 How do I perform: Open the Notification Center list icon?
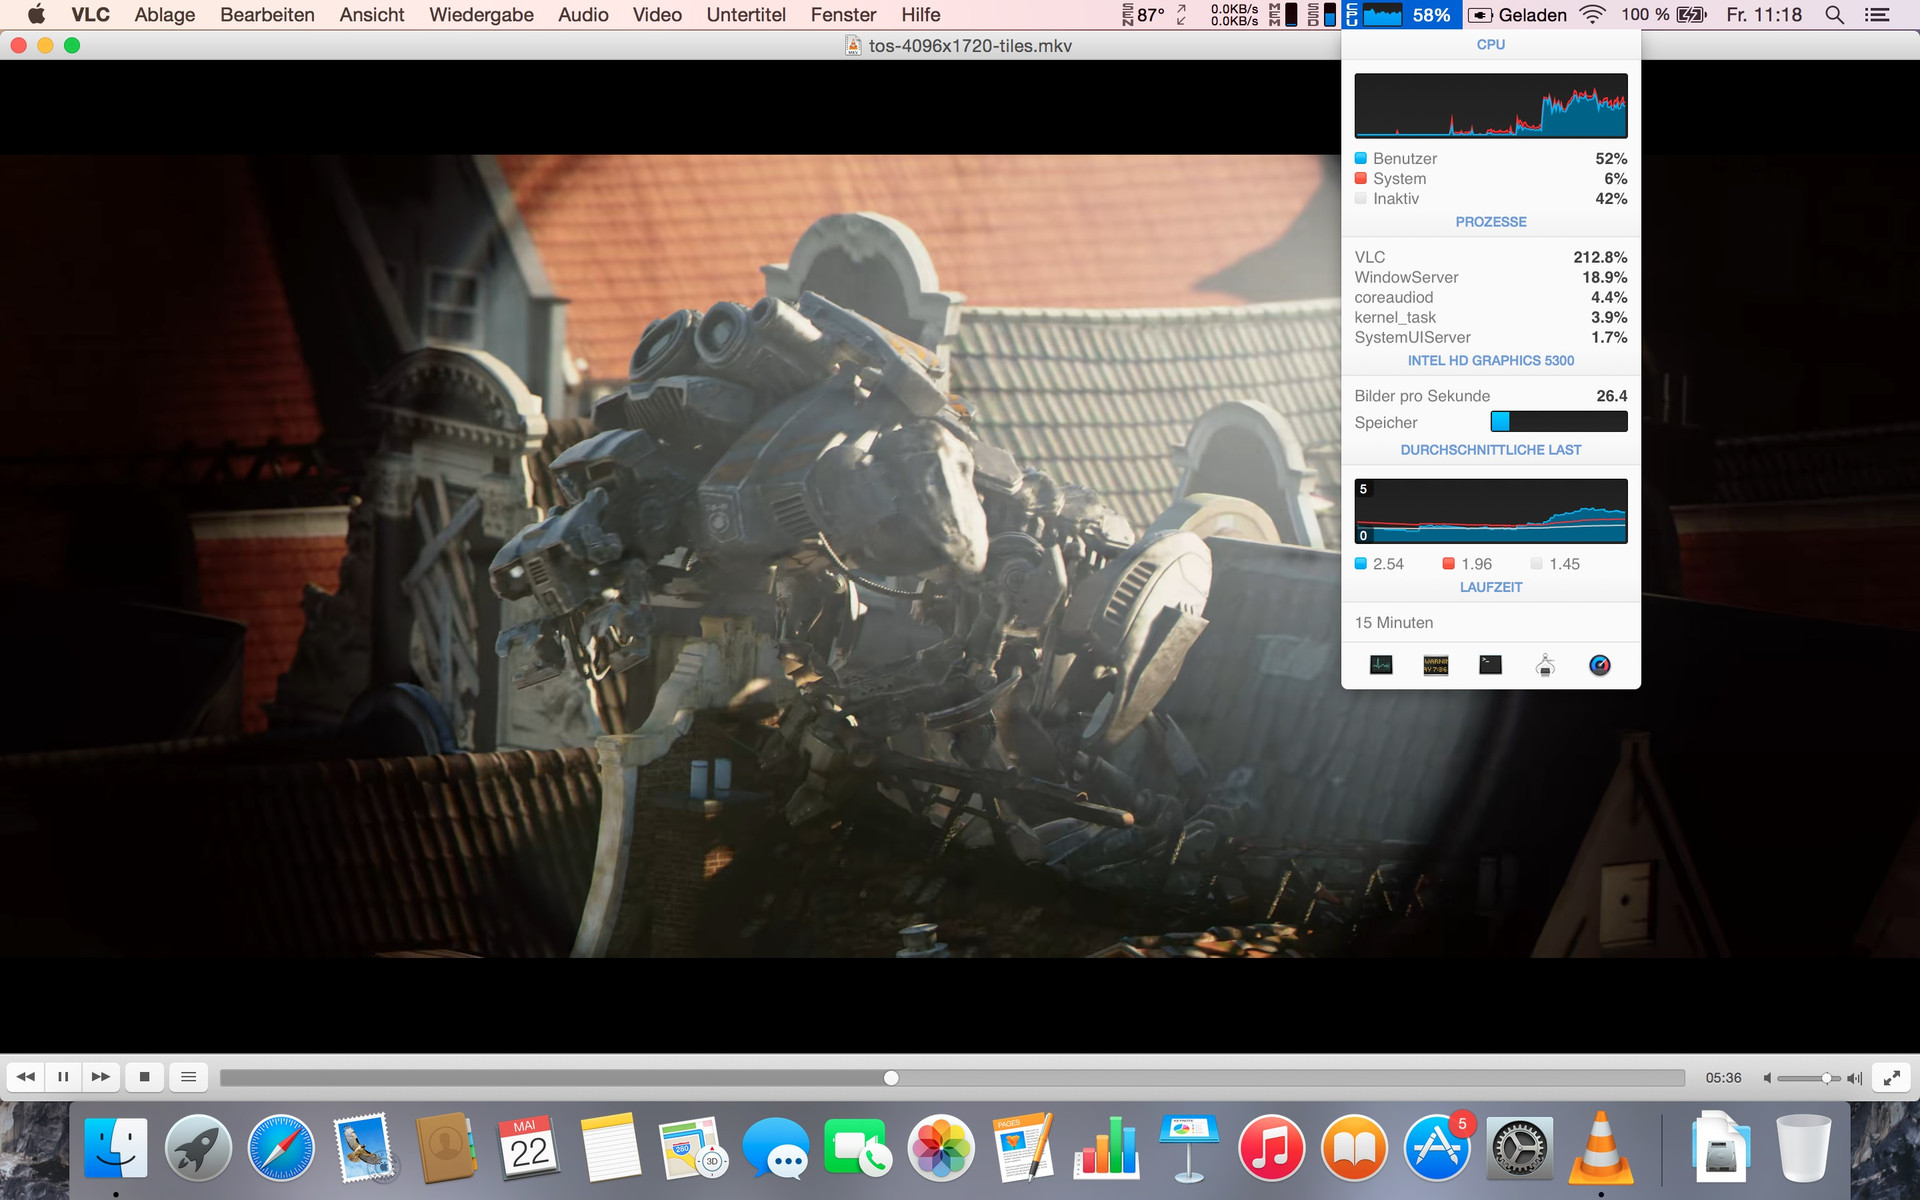(x=1877, y=15)
